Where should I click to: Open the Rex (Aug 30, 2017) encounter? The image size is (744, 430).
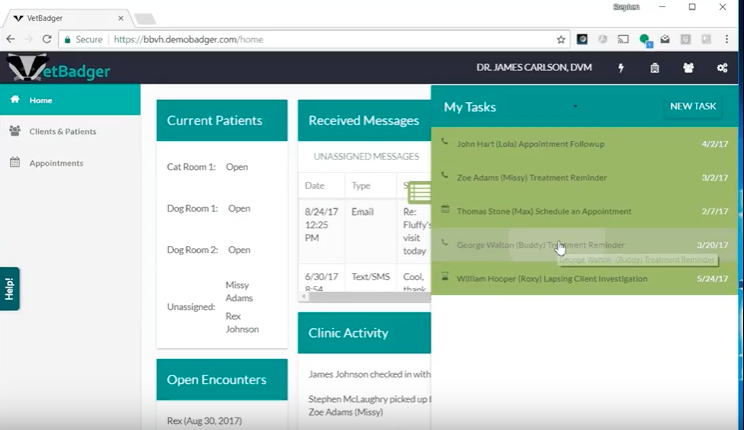coord(204,421)
